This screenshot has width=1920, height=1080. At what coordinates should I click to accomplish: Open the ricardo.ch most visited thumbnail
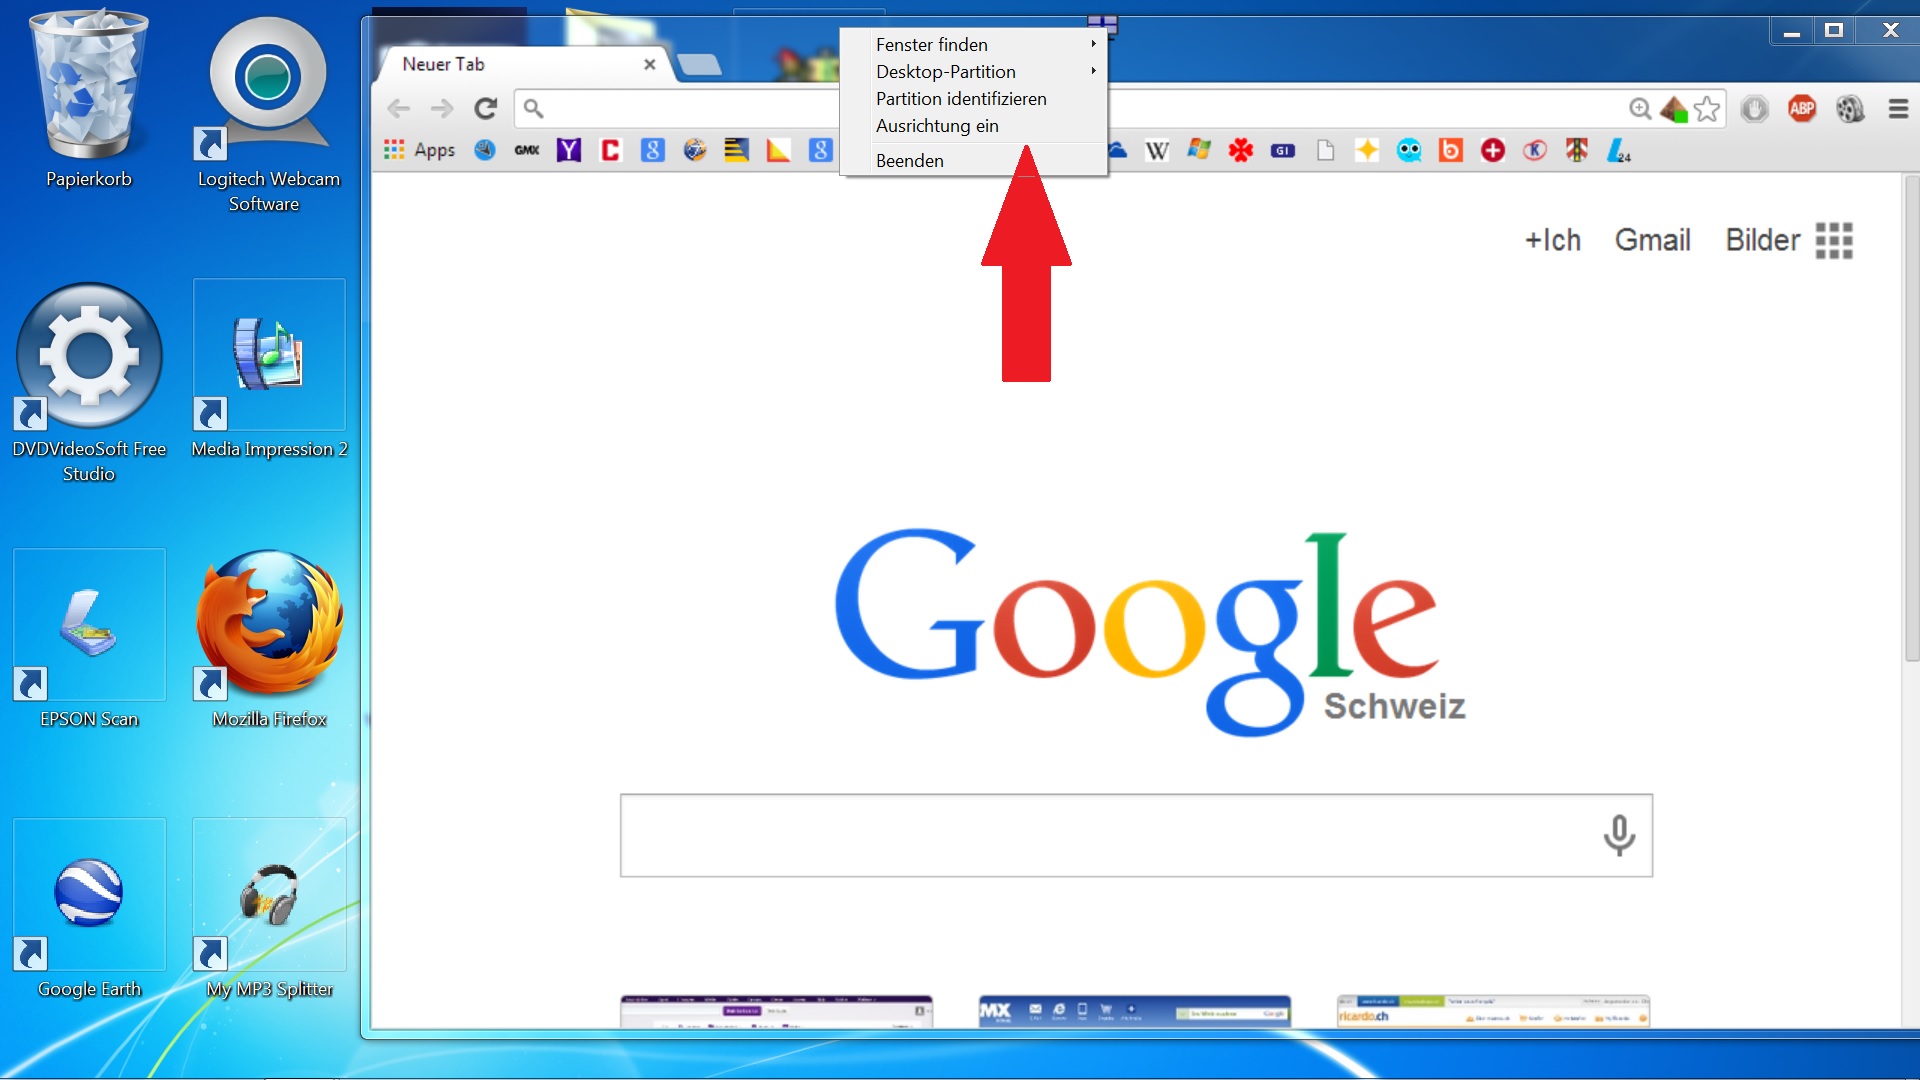[x=1493, y=1012]
